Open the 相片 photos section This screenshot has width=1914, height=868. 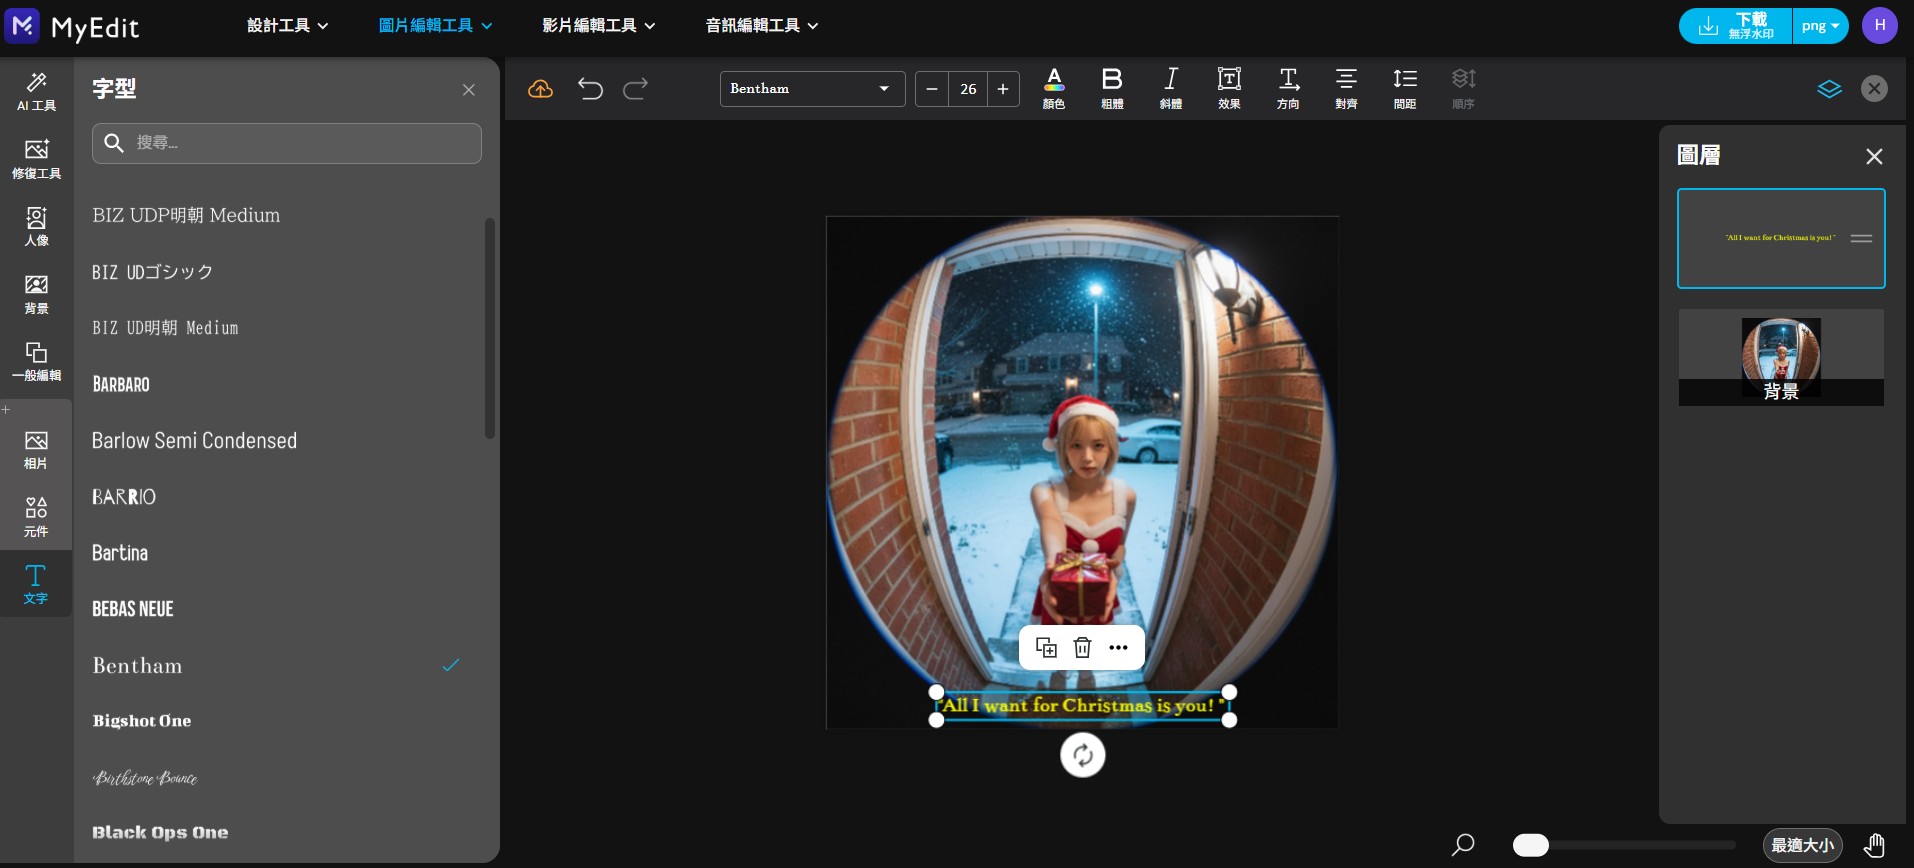36,450
